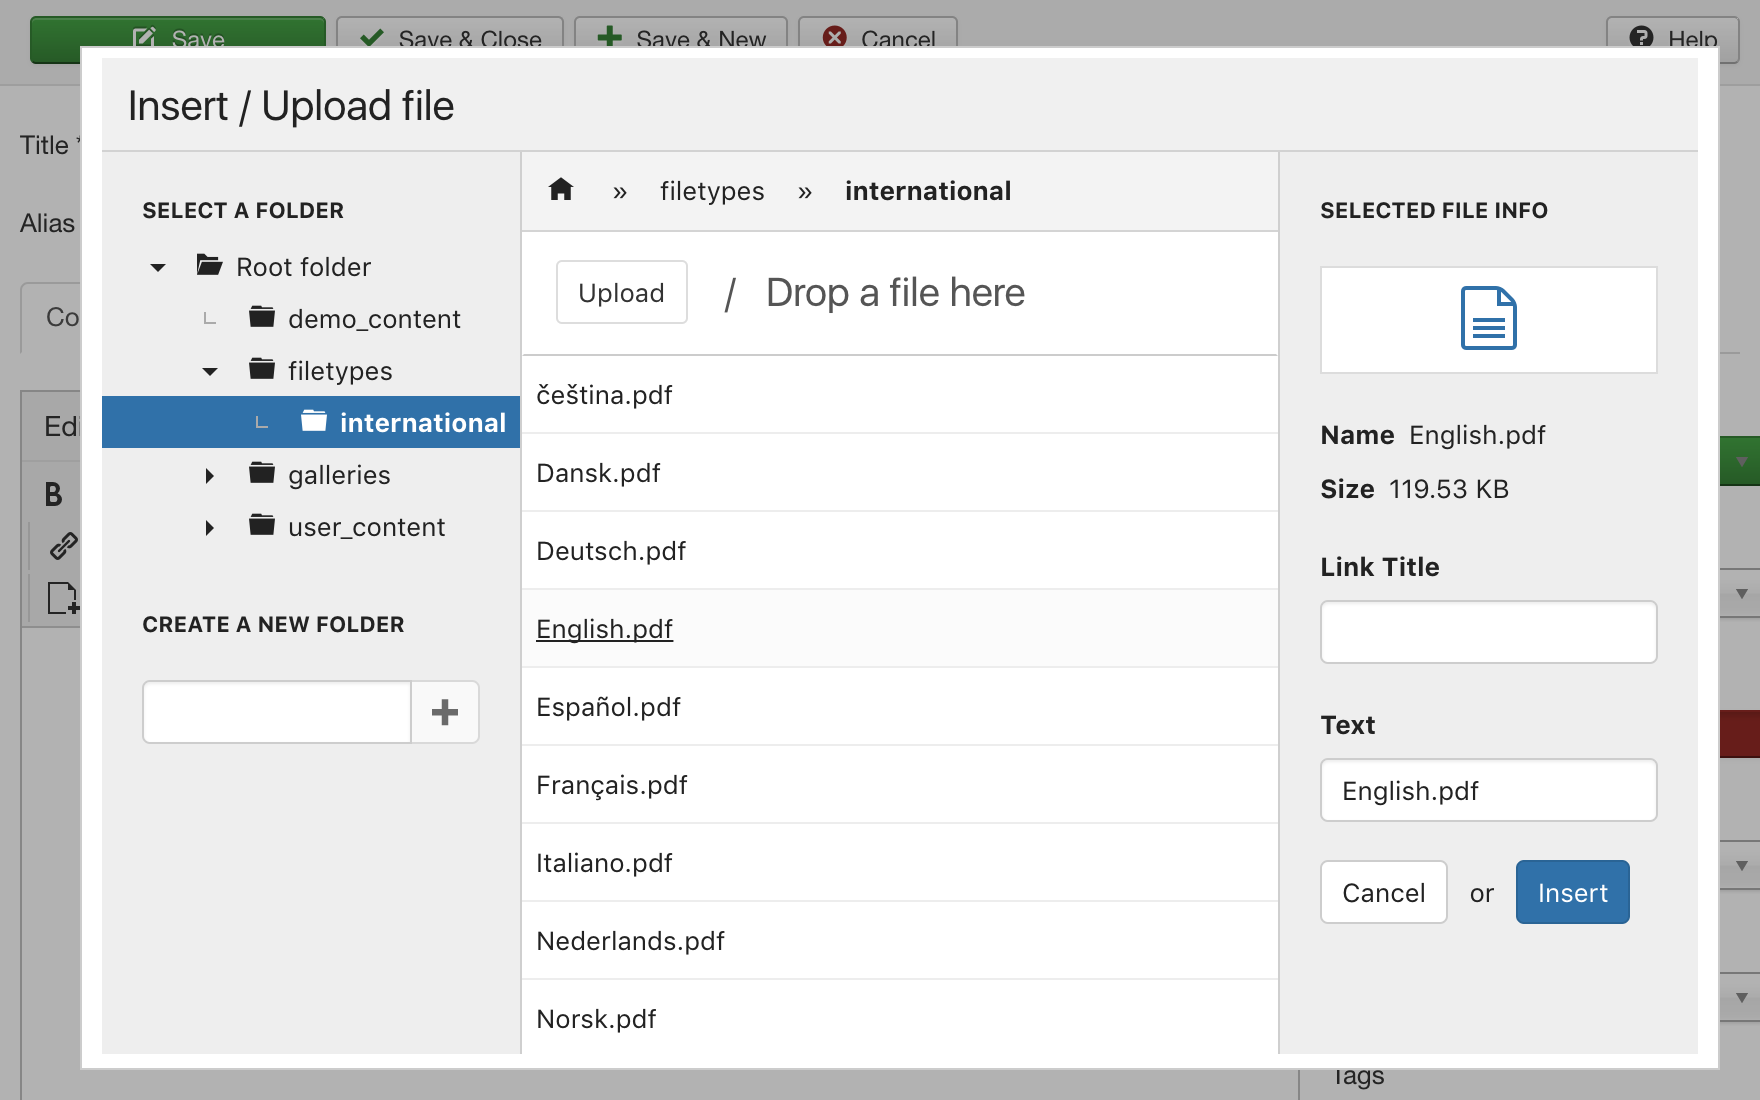This screenshot has height=1100, width=1760.
Task: Click the demo_content folder icon
Action: (262, 318)
